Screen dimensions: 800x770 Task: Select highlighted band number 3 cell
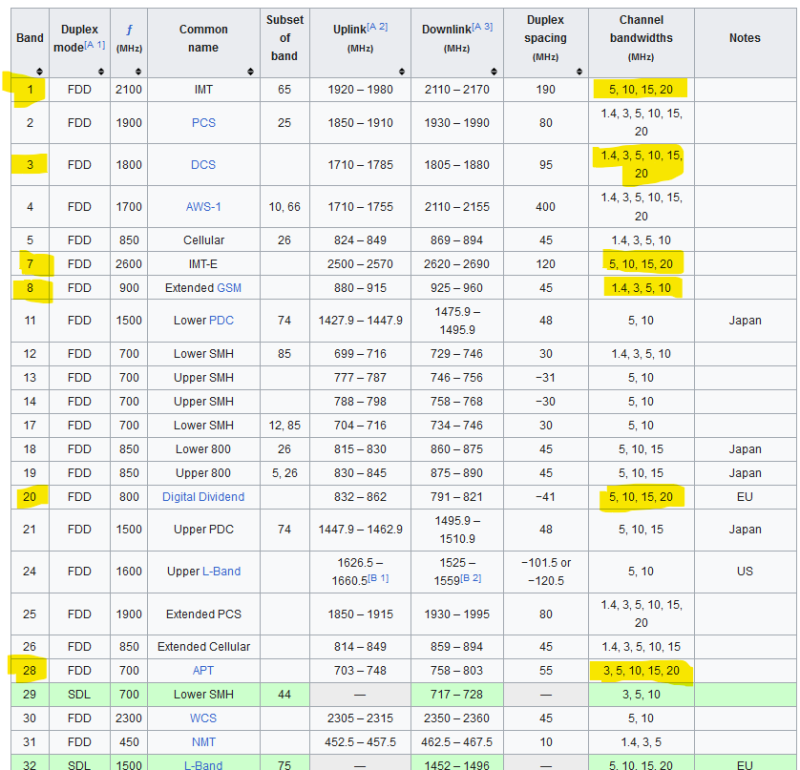click(30, 165)
